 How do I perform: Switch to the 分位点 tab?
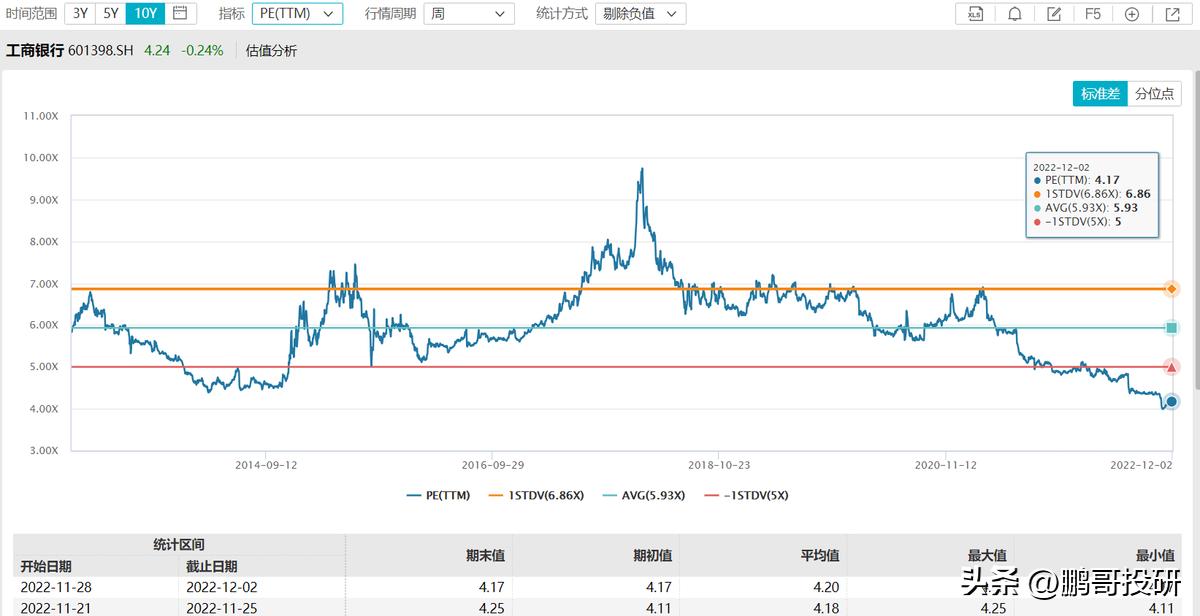1154,93
